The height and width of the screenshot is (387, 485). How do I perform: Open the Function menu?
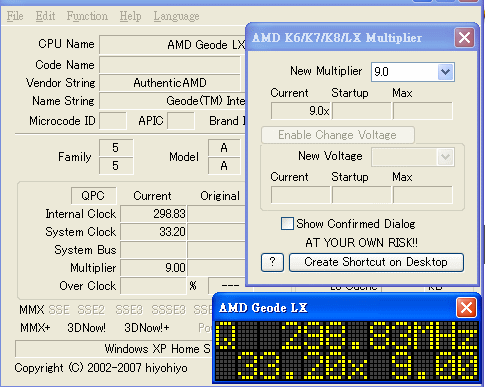87,16
